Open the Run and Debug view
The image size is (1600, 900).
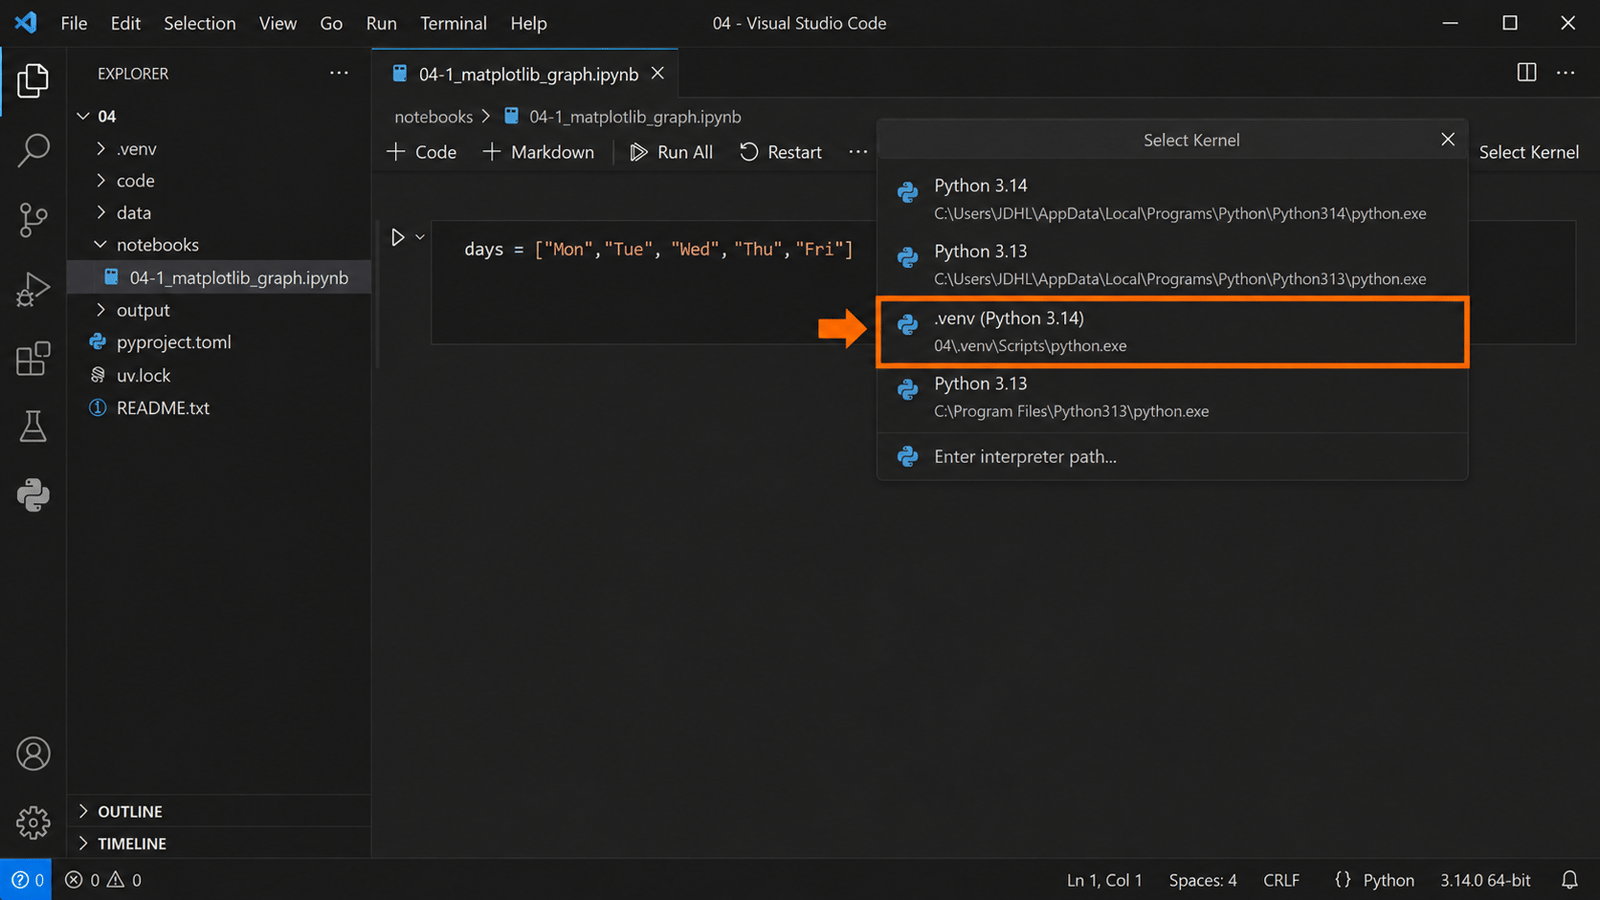point(33,289)
